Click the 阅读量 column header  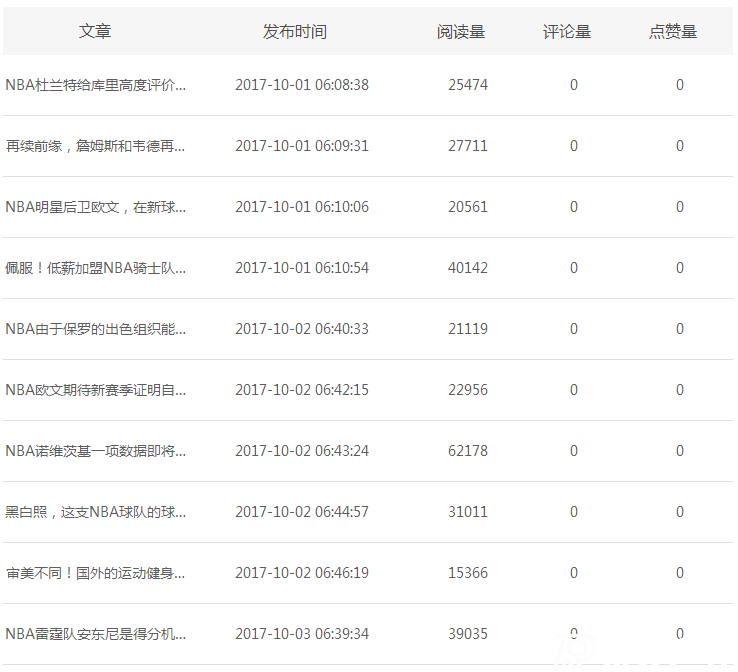coord(461,32)
